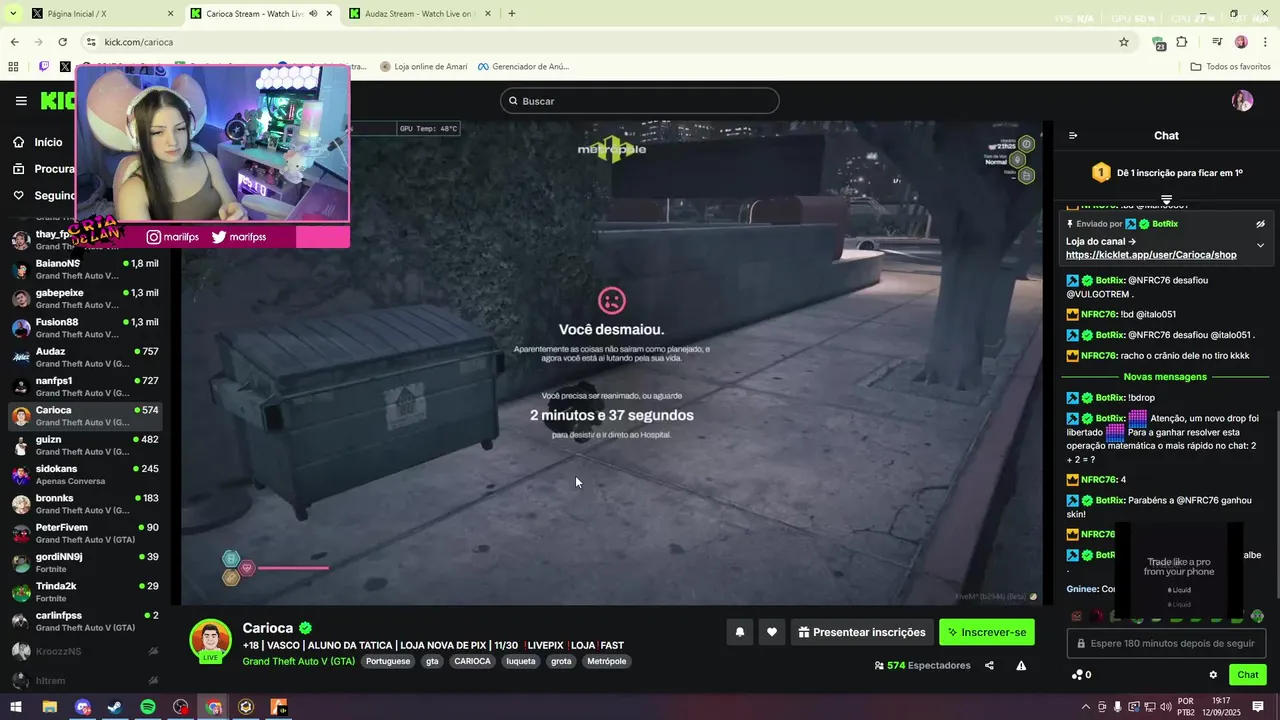Click the Início home icon in sidebar

[19, 142]
